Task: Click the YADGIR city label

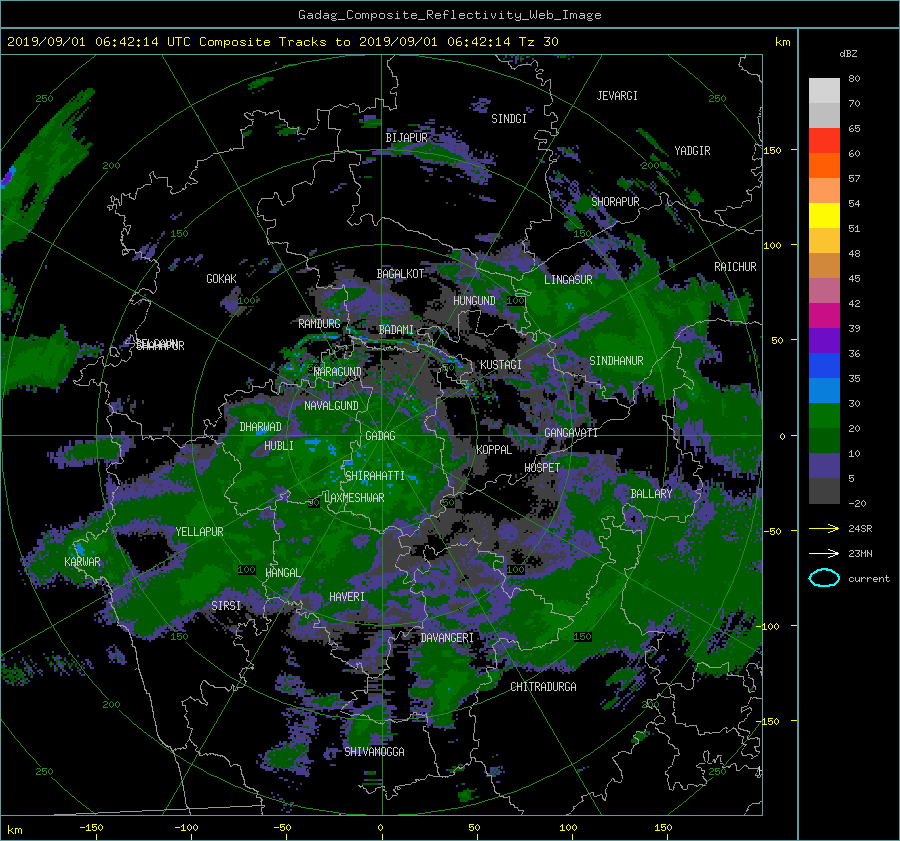Action: [692, 151]
